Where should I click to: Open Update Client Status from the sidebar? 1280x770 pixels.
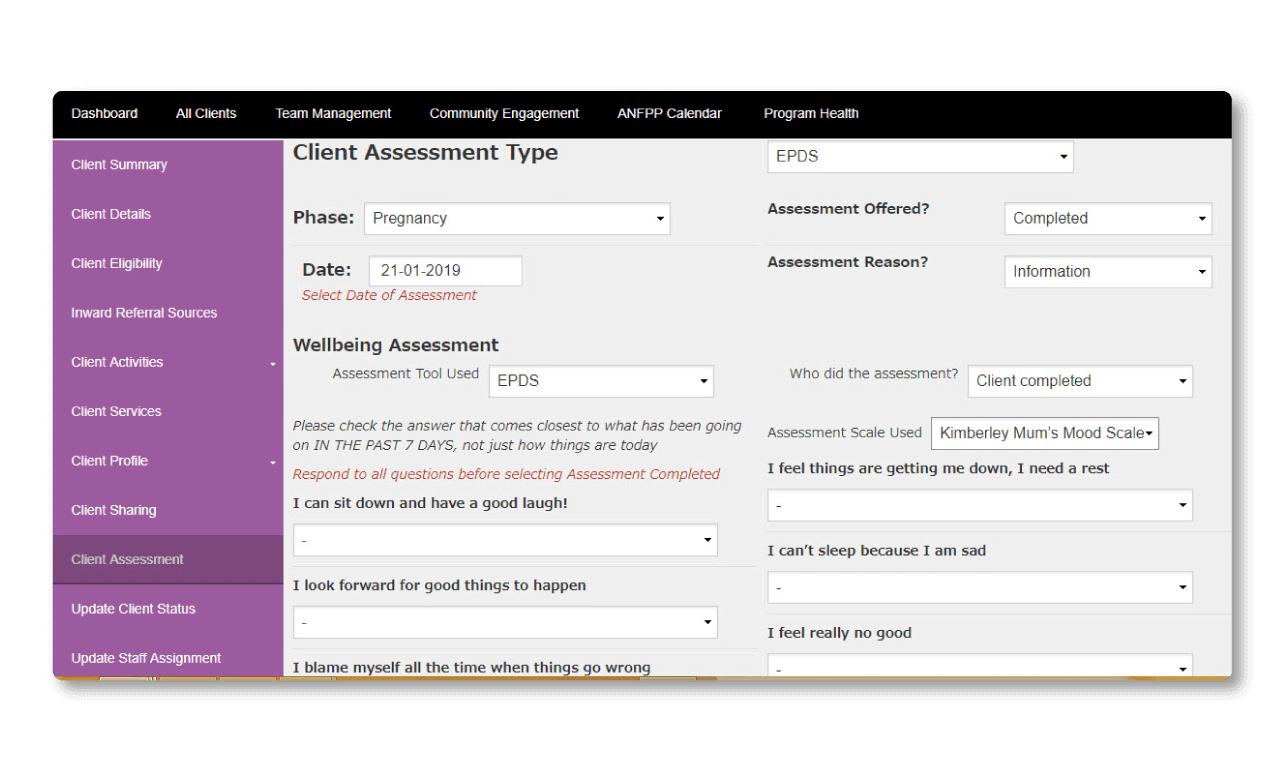click(132, 608)
